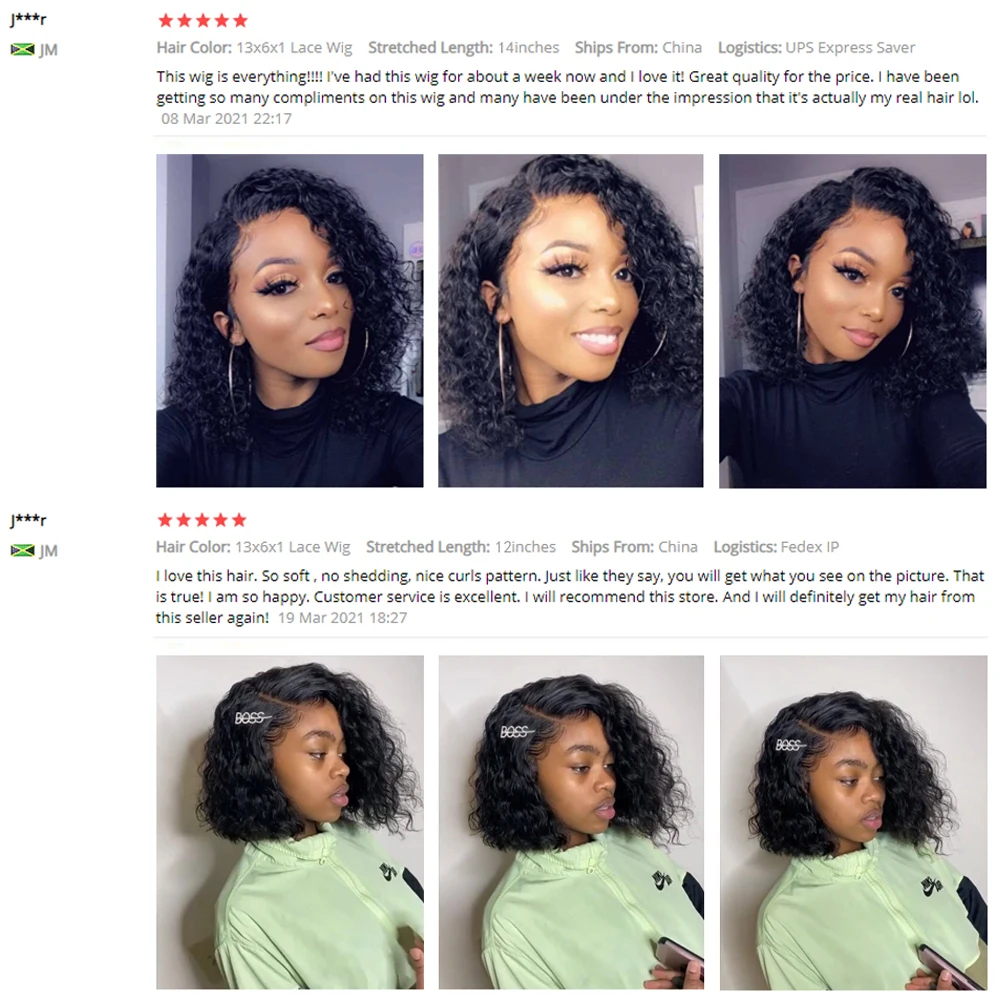Click the second review's JM country label
1000x1000 pixels.
coord(48,550)
